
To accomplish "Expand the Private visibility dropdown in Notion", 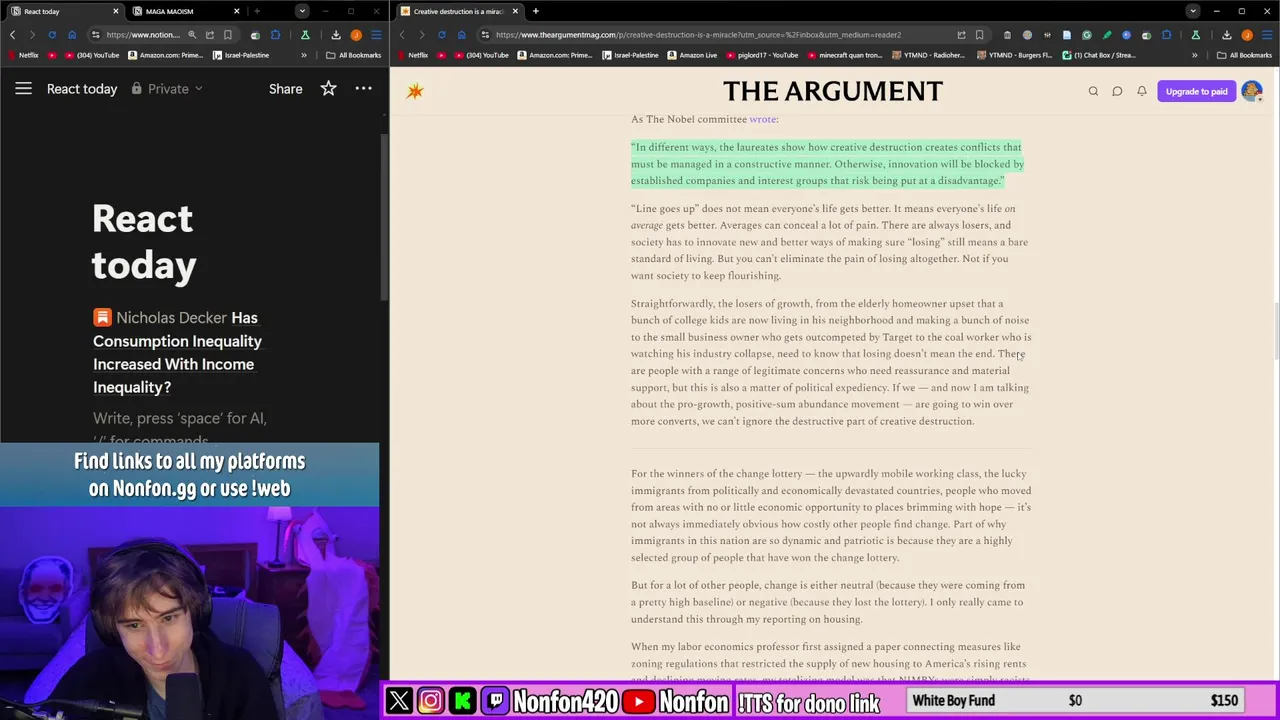I will coord(168,89).
